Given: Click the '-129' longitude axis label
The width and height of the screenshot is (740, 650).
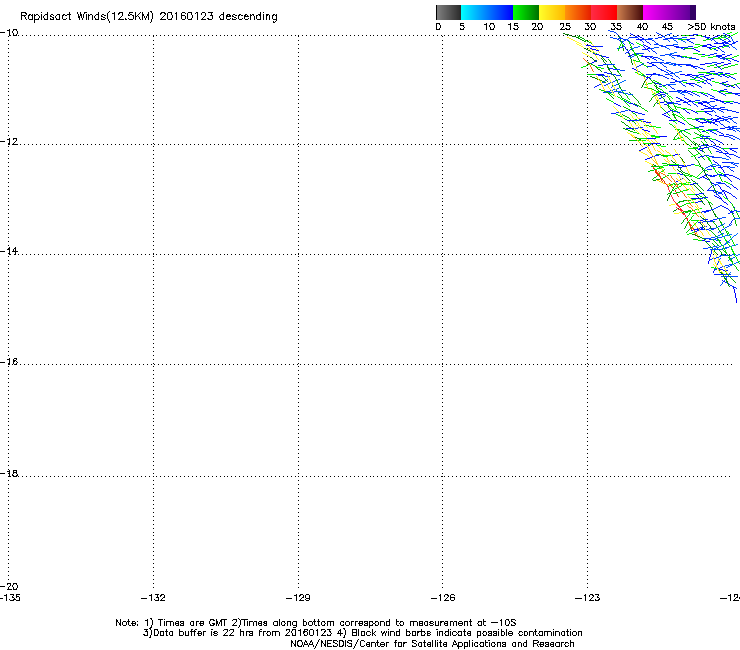Looking at the screenshot, I should coord(298,598).
